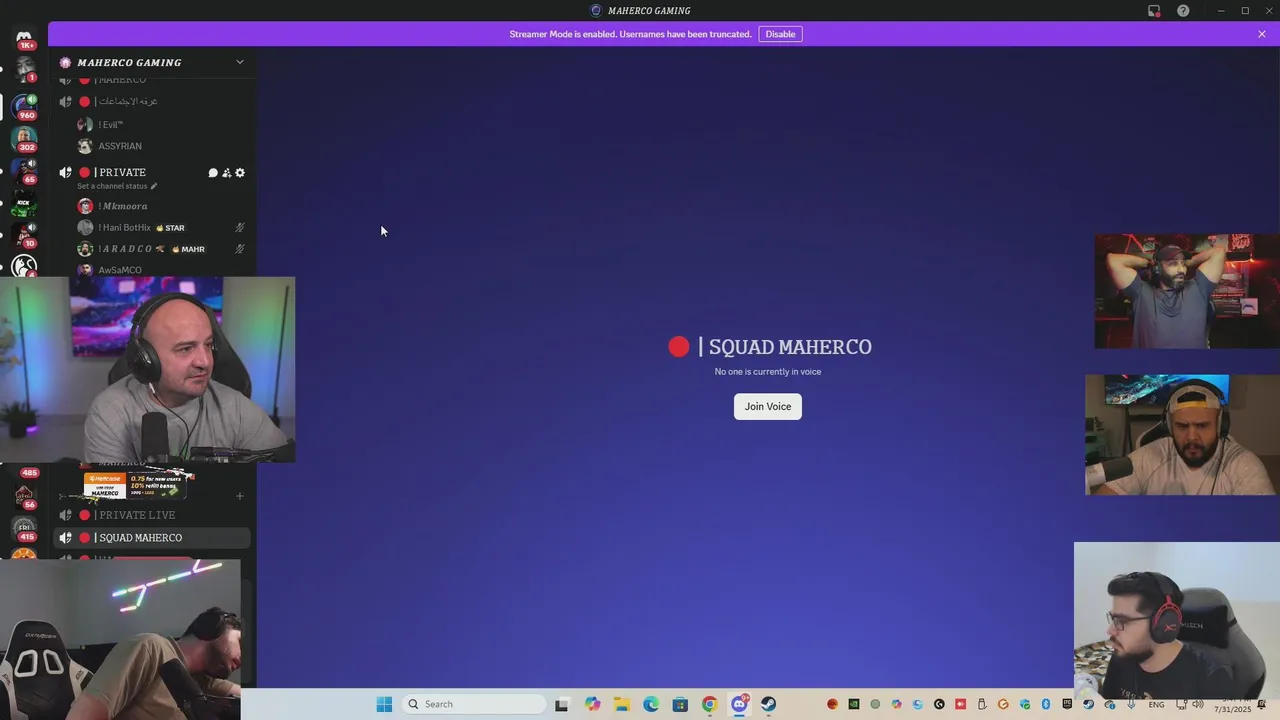Click user ! Mkmoora in PRIVATE channel
The height and width of the screenshot is (720, 1280).
click(x=123, y=206)
